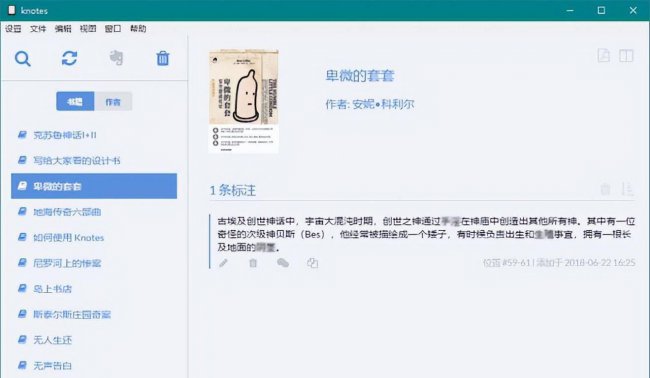Select the book 无声告白
650x378 pixels.
tap(94, 366)
